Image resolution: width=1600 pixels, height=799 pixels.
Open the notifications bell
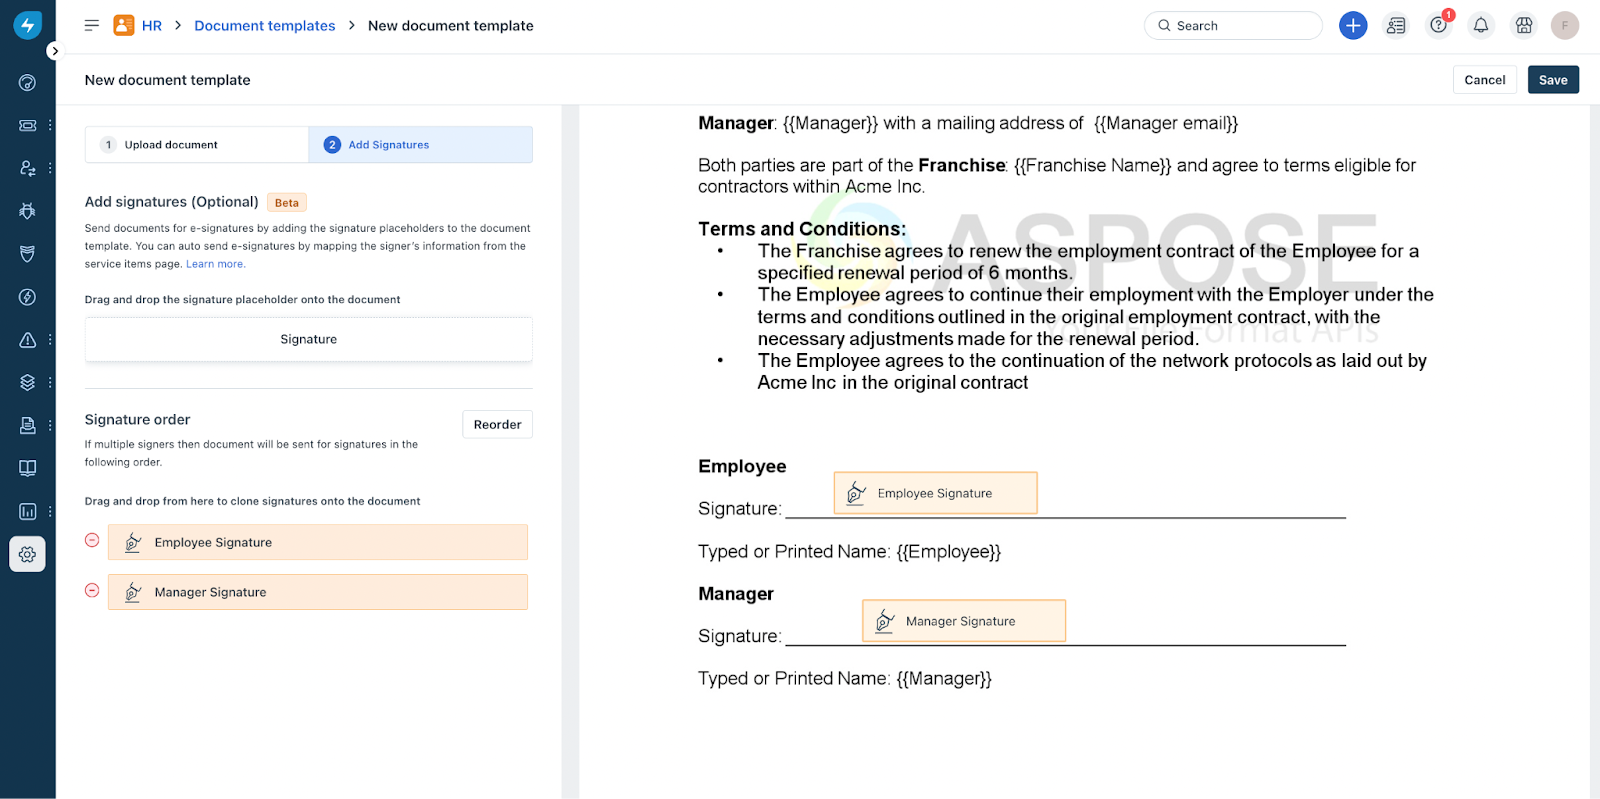tap(1481, 26)
